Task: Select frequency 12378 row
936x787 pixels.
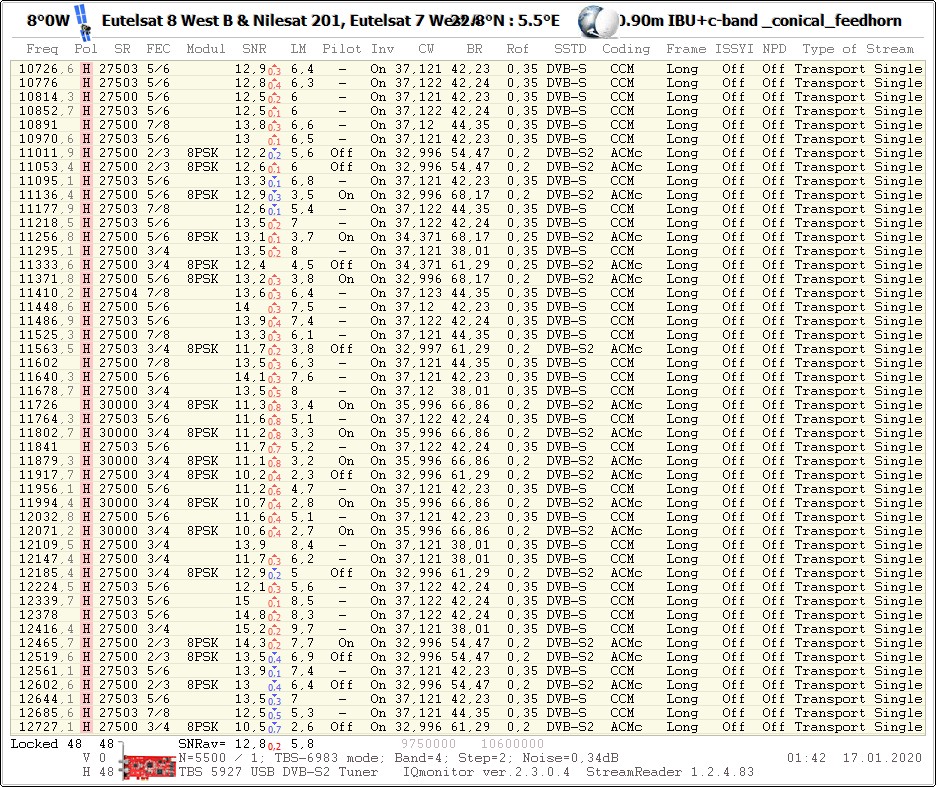Action: (468, 615)
